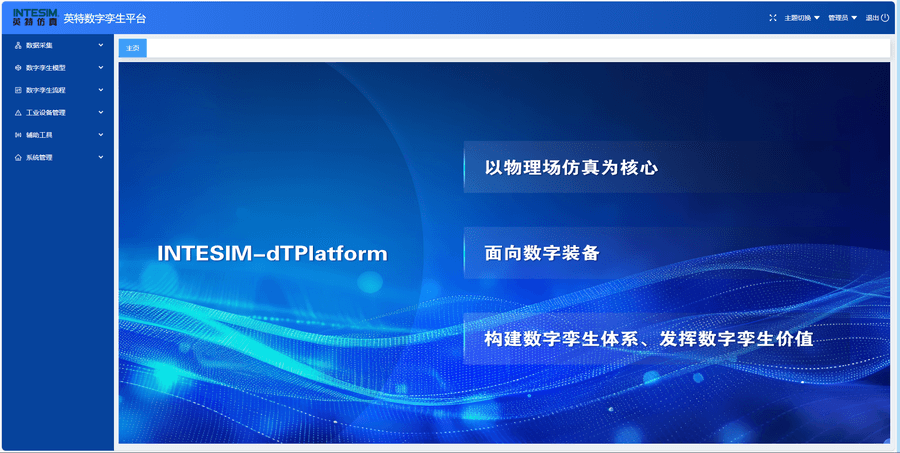Expand 数字孪生模型 using its chevron arrow

click(x=101, y=68)
